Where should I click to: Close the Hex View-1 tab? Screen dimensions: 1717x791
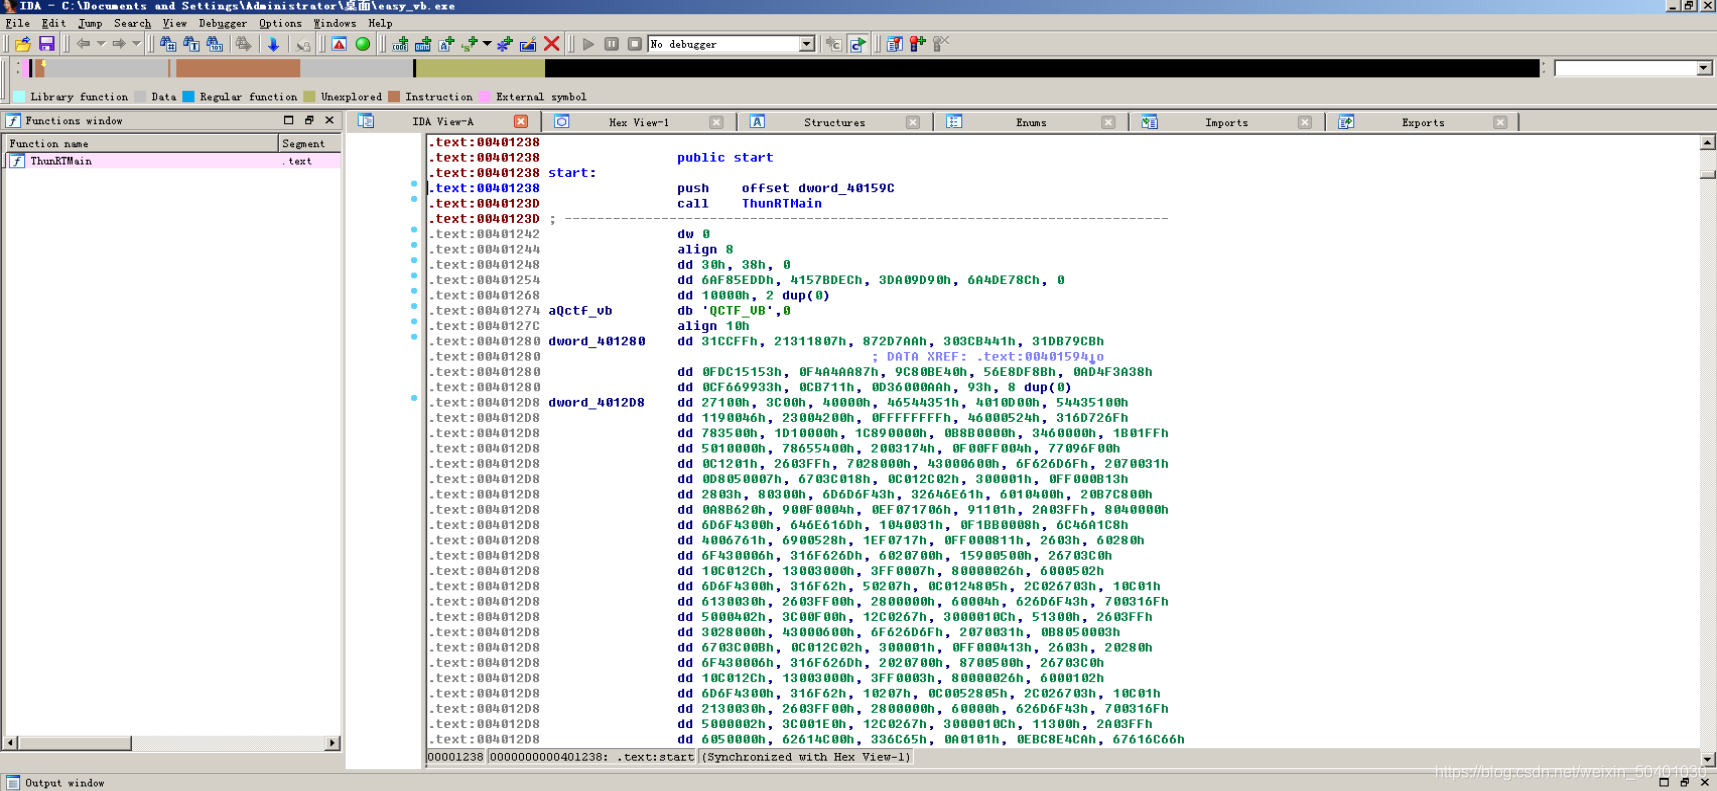point(716,122)
